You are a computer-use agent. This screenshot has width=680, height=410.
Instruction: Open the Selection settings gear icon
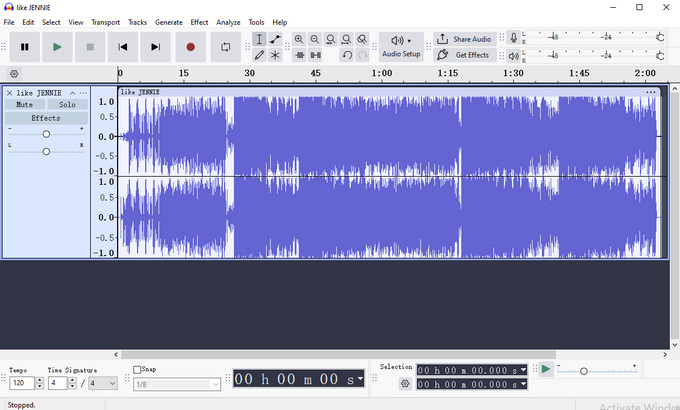coord(405,384)
